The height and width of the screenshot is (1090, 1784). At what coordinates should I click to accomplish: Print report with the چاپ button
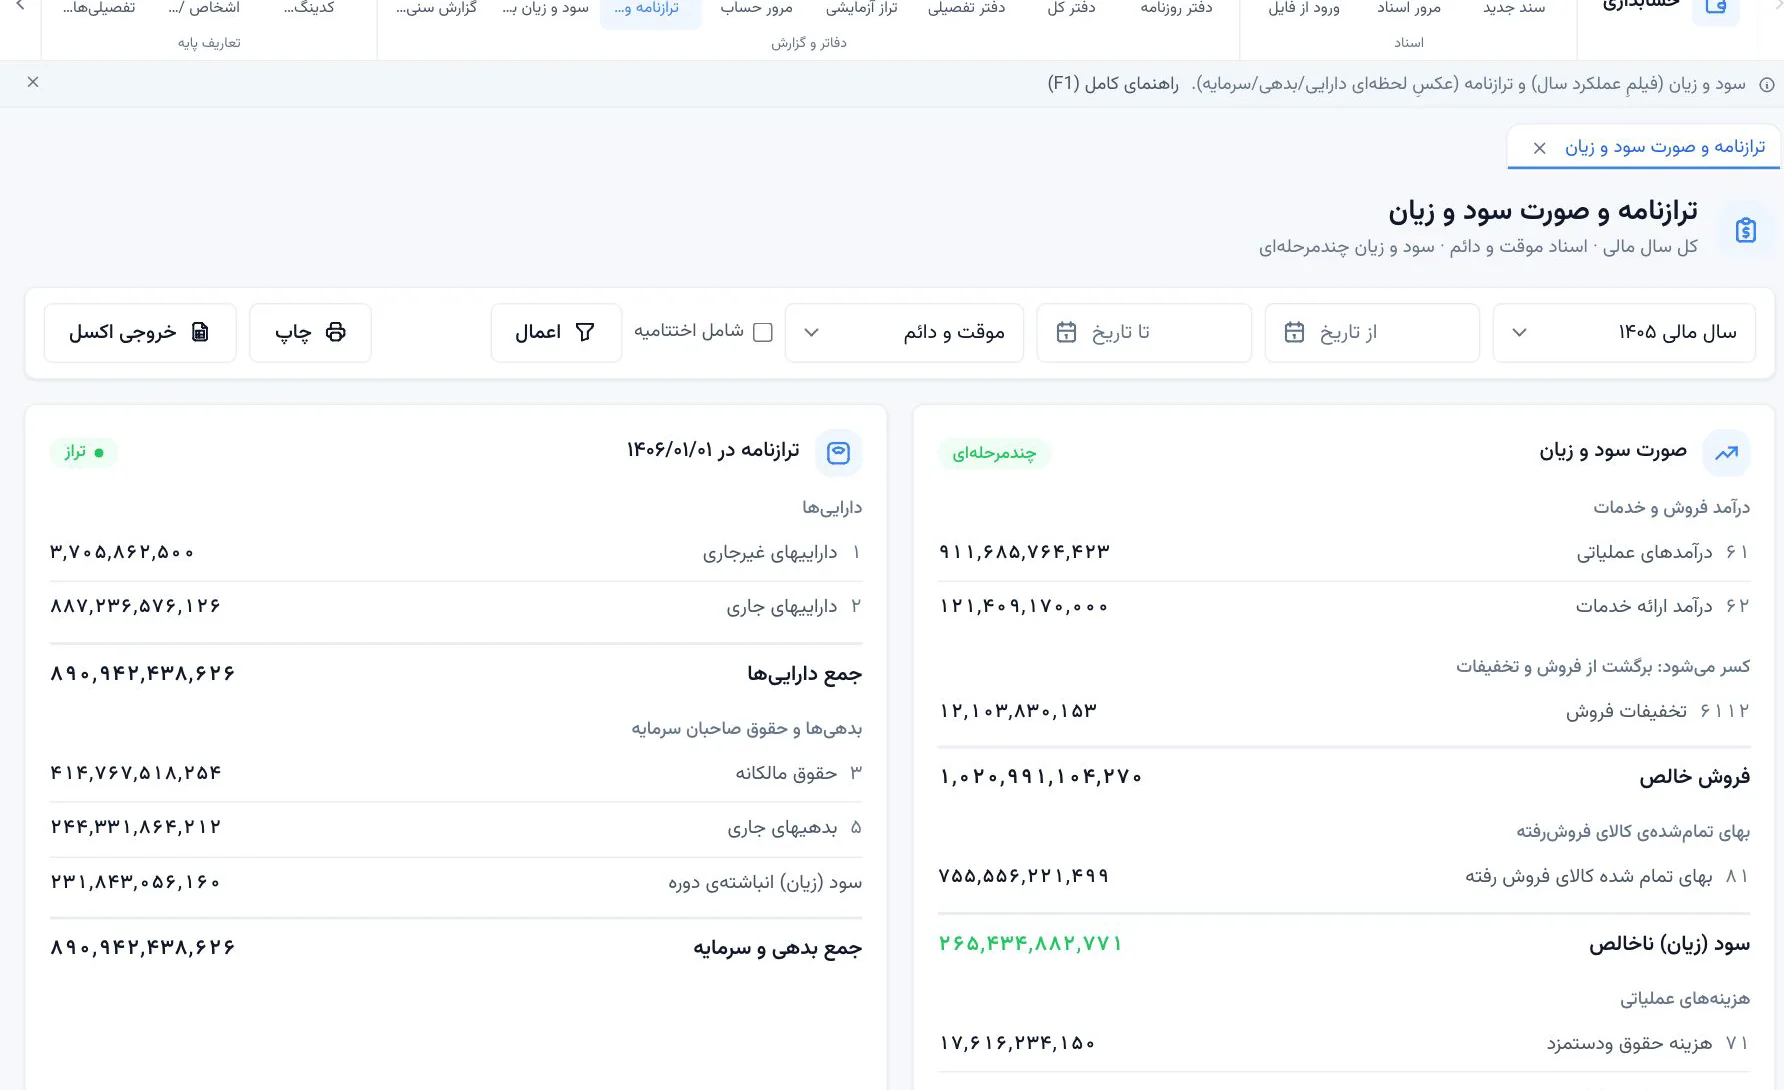click(310, 333)
